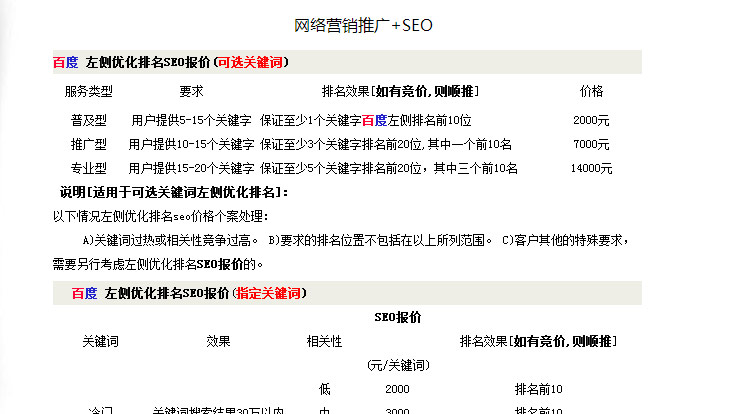Click the 要求 column header

(191, 91)
